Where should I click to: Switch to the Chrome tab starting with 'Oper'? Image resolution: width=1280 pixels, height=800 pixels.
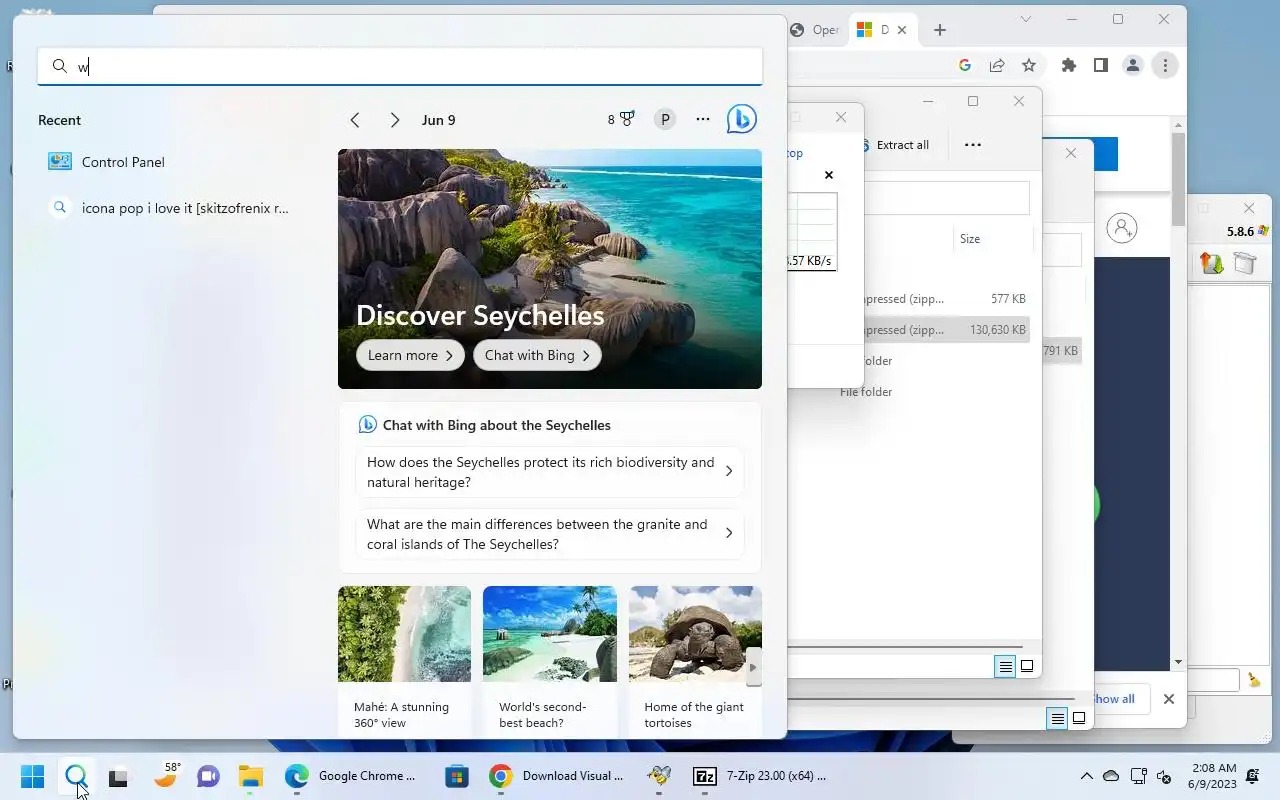818,30
